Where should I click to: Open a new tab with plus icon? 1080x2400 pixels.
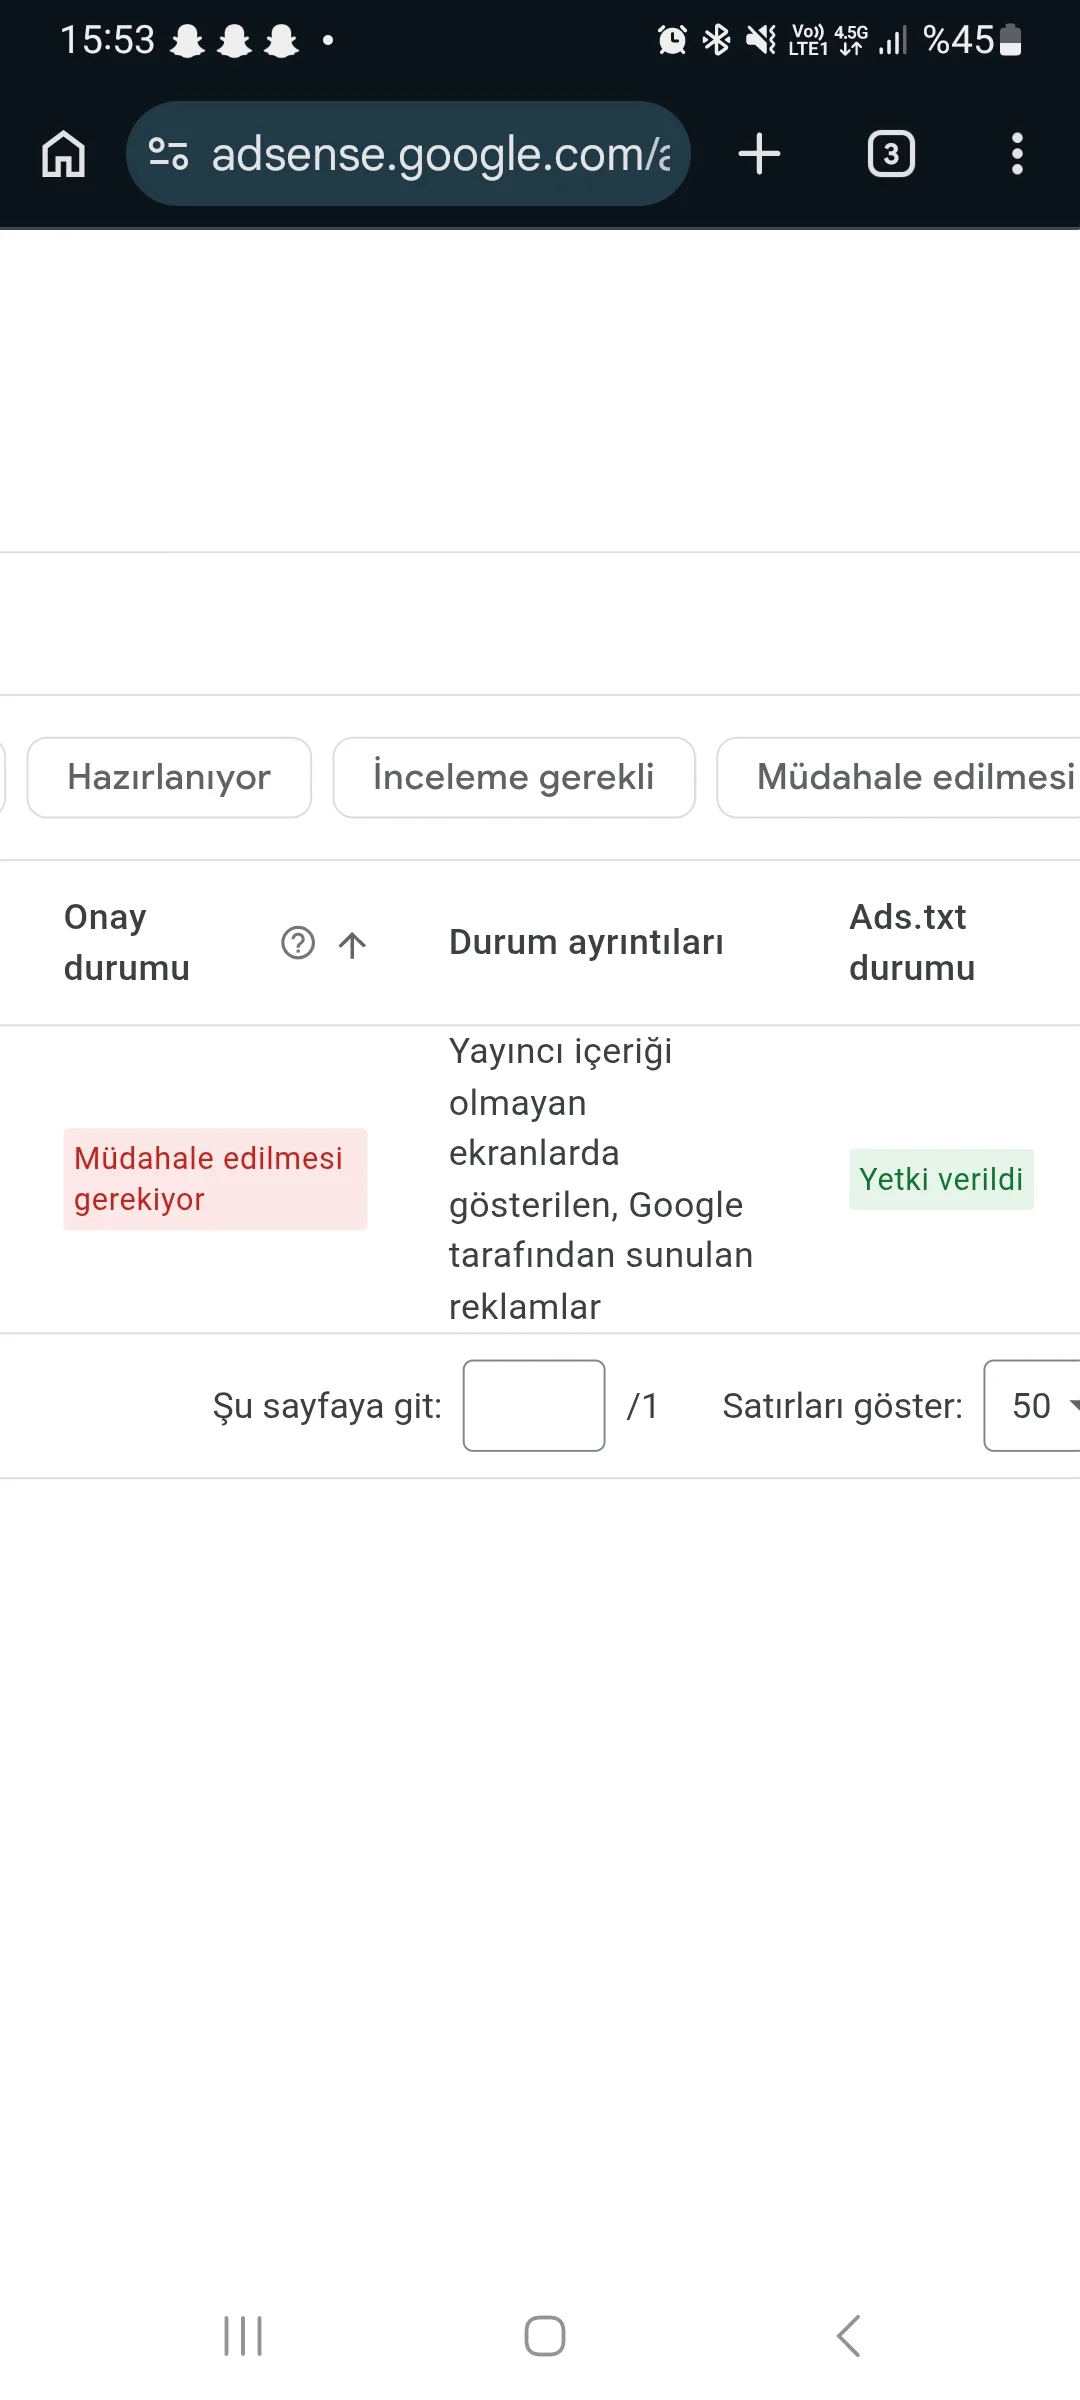(759, 154)
